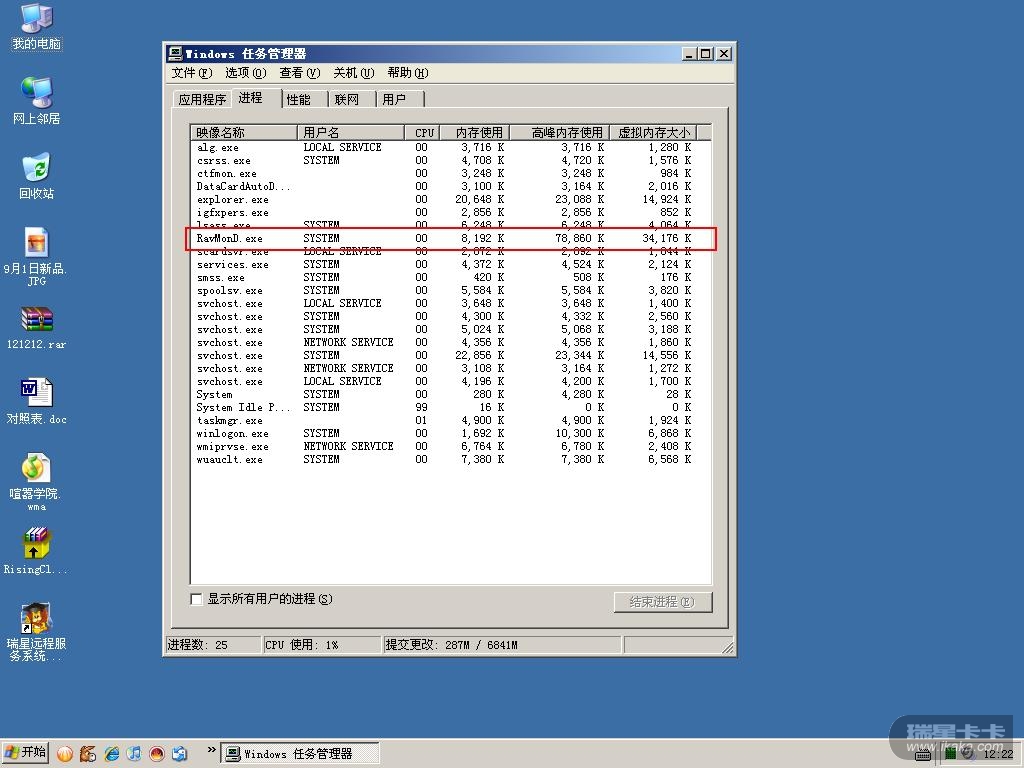
Task: Switch to the 性能 tab
Action: click(x=299, y=99)
